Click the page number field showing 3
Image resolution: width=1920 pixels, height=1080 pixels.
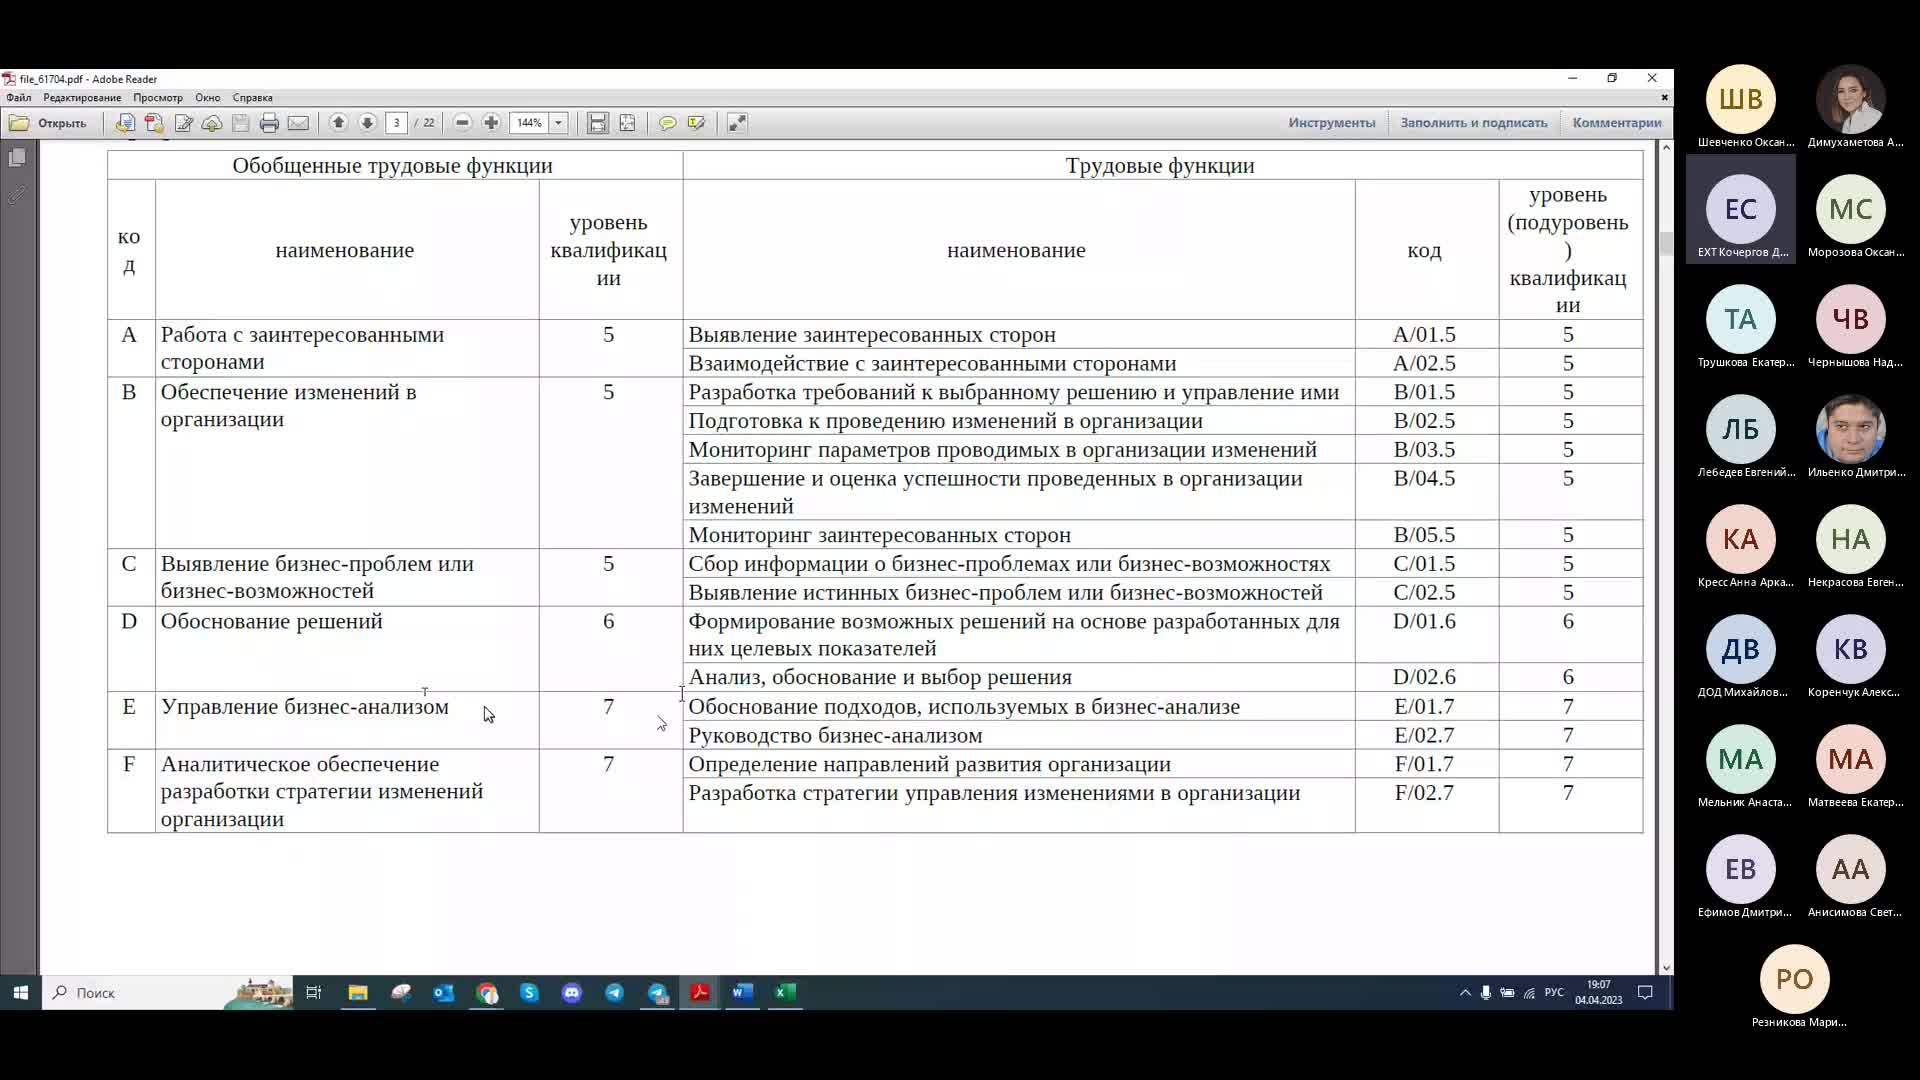tap(397, 123)
